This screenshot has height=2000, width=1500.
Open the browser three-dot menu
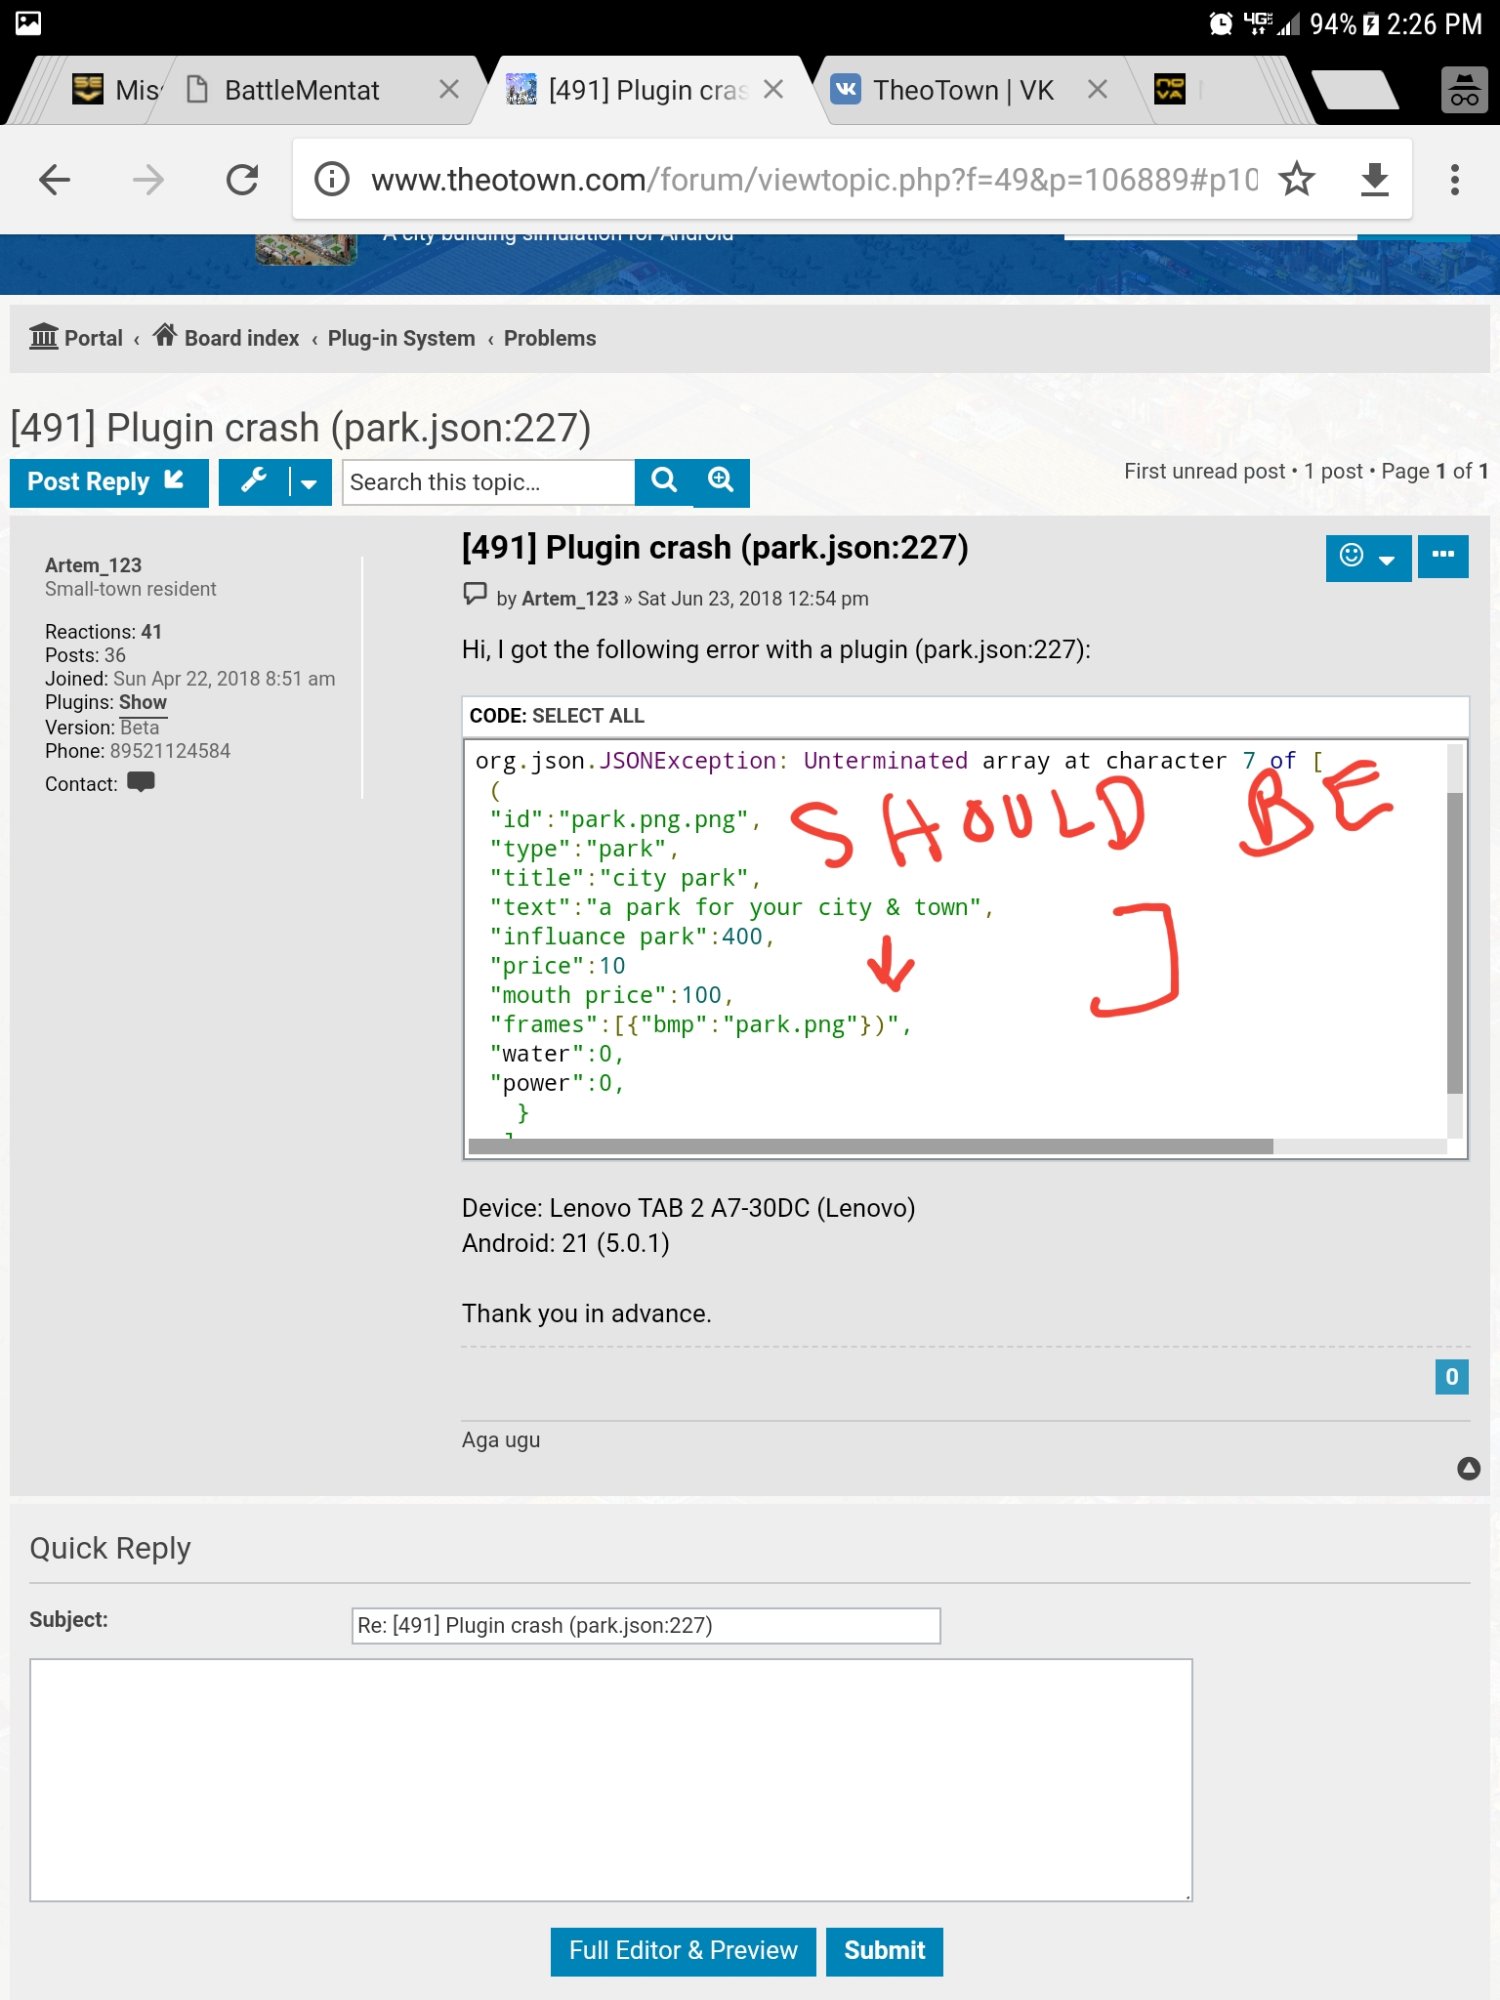pos(1455,180)
